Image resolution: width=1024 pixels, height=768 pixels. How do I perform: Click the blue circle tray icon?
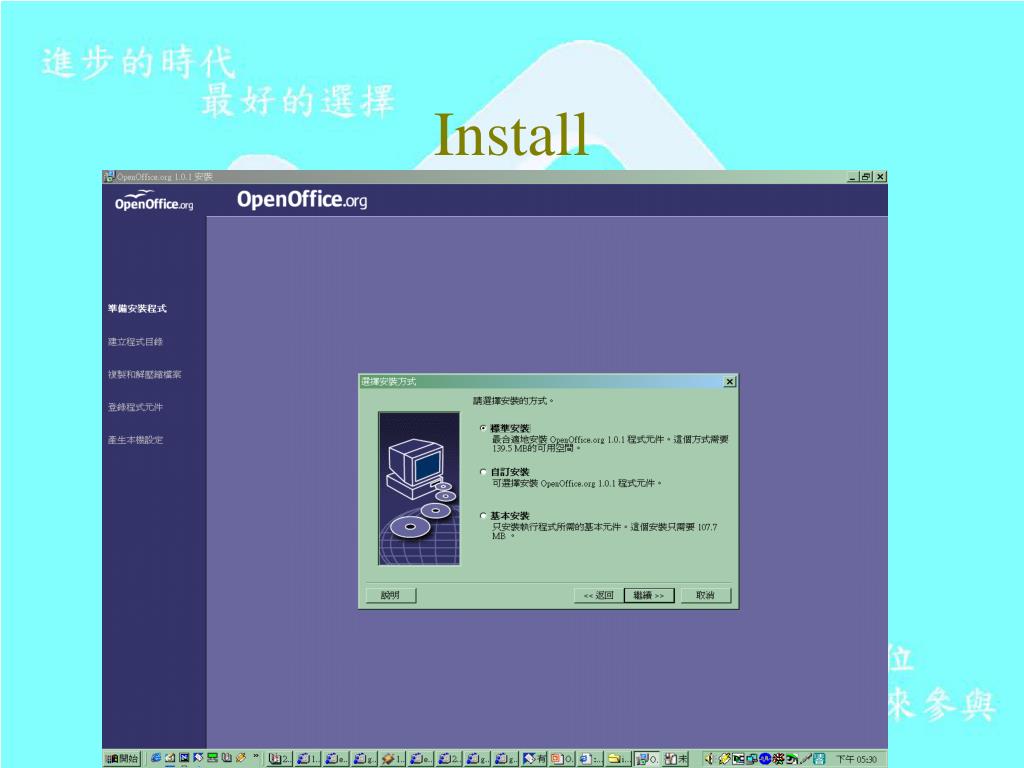pos(765,759)
